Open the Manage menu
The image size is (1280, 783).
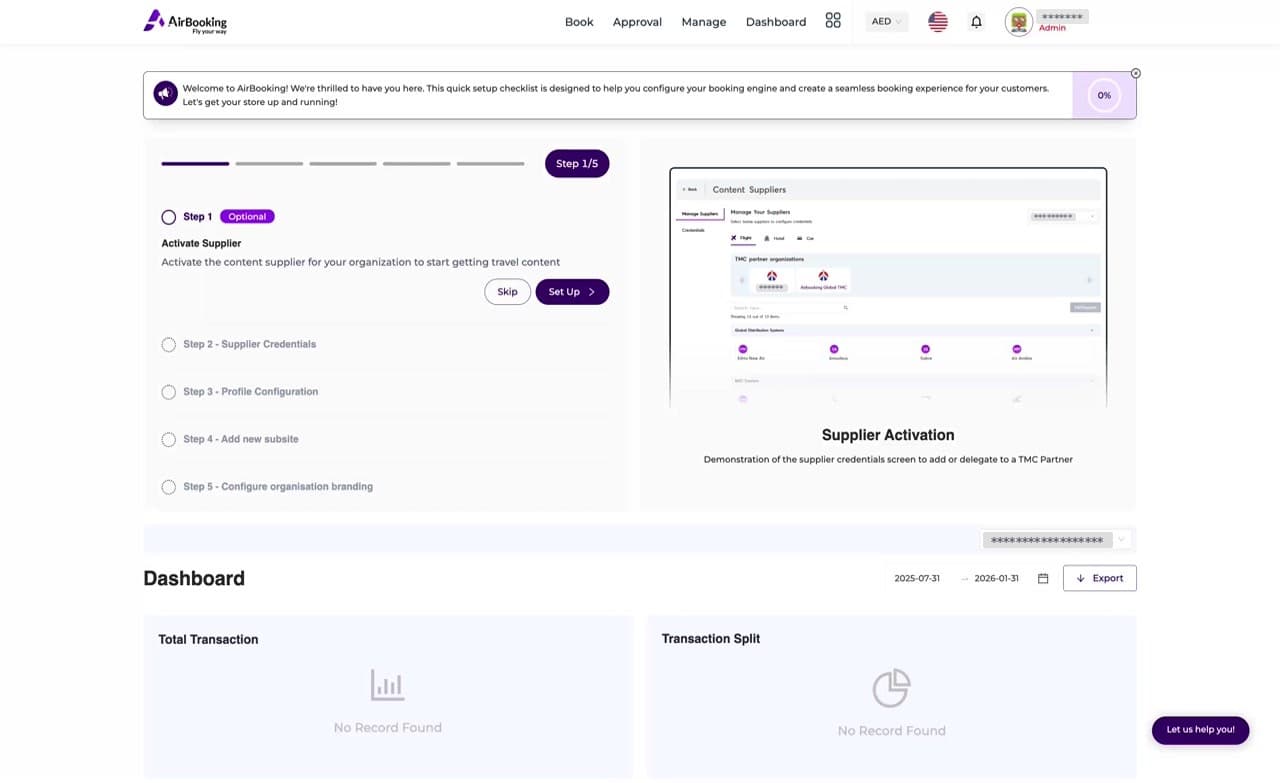pyautogui.click(x=704, y=22)
